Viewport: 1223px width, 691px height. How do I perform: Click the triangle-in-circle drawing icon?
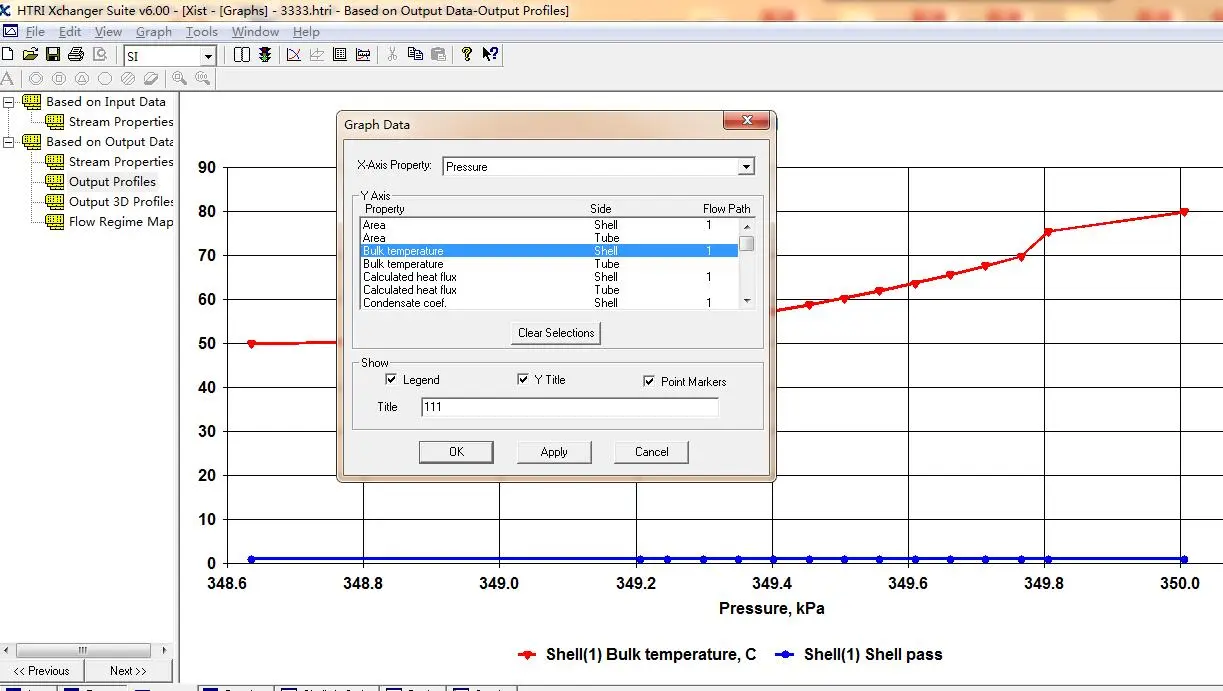[x=82, y=78]
